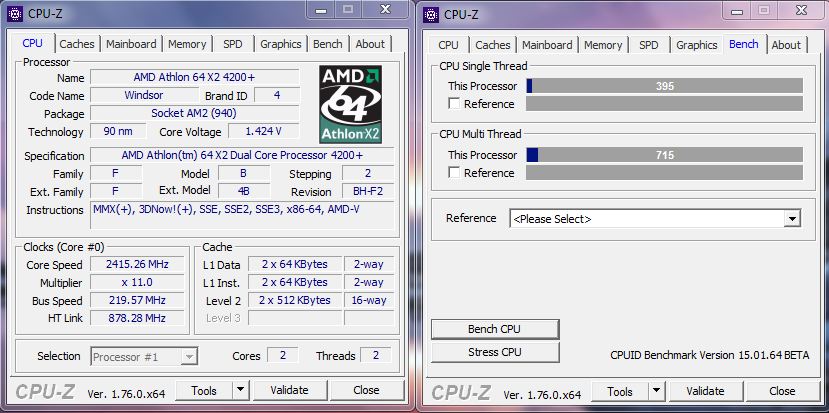Click the Cores value field
The width and height of the screenshot is (829, 413).
283,355
